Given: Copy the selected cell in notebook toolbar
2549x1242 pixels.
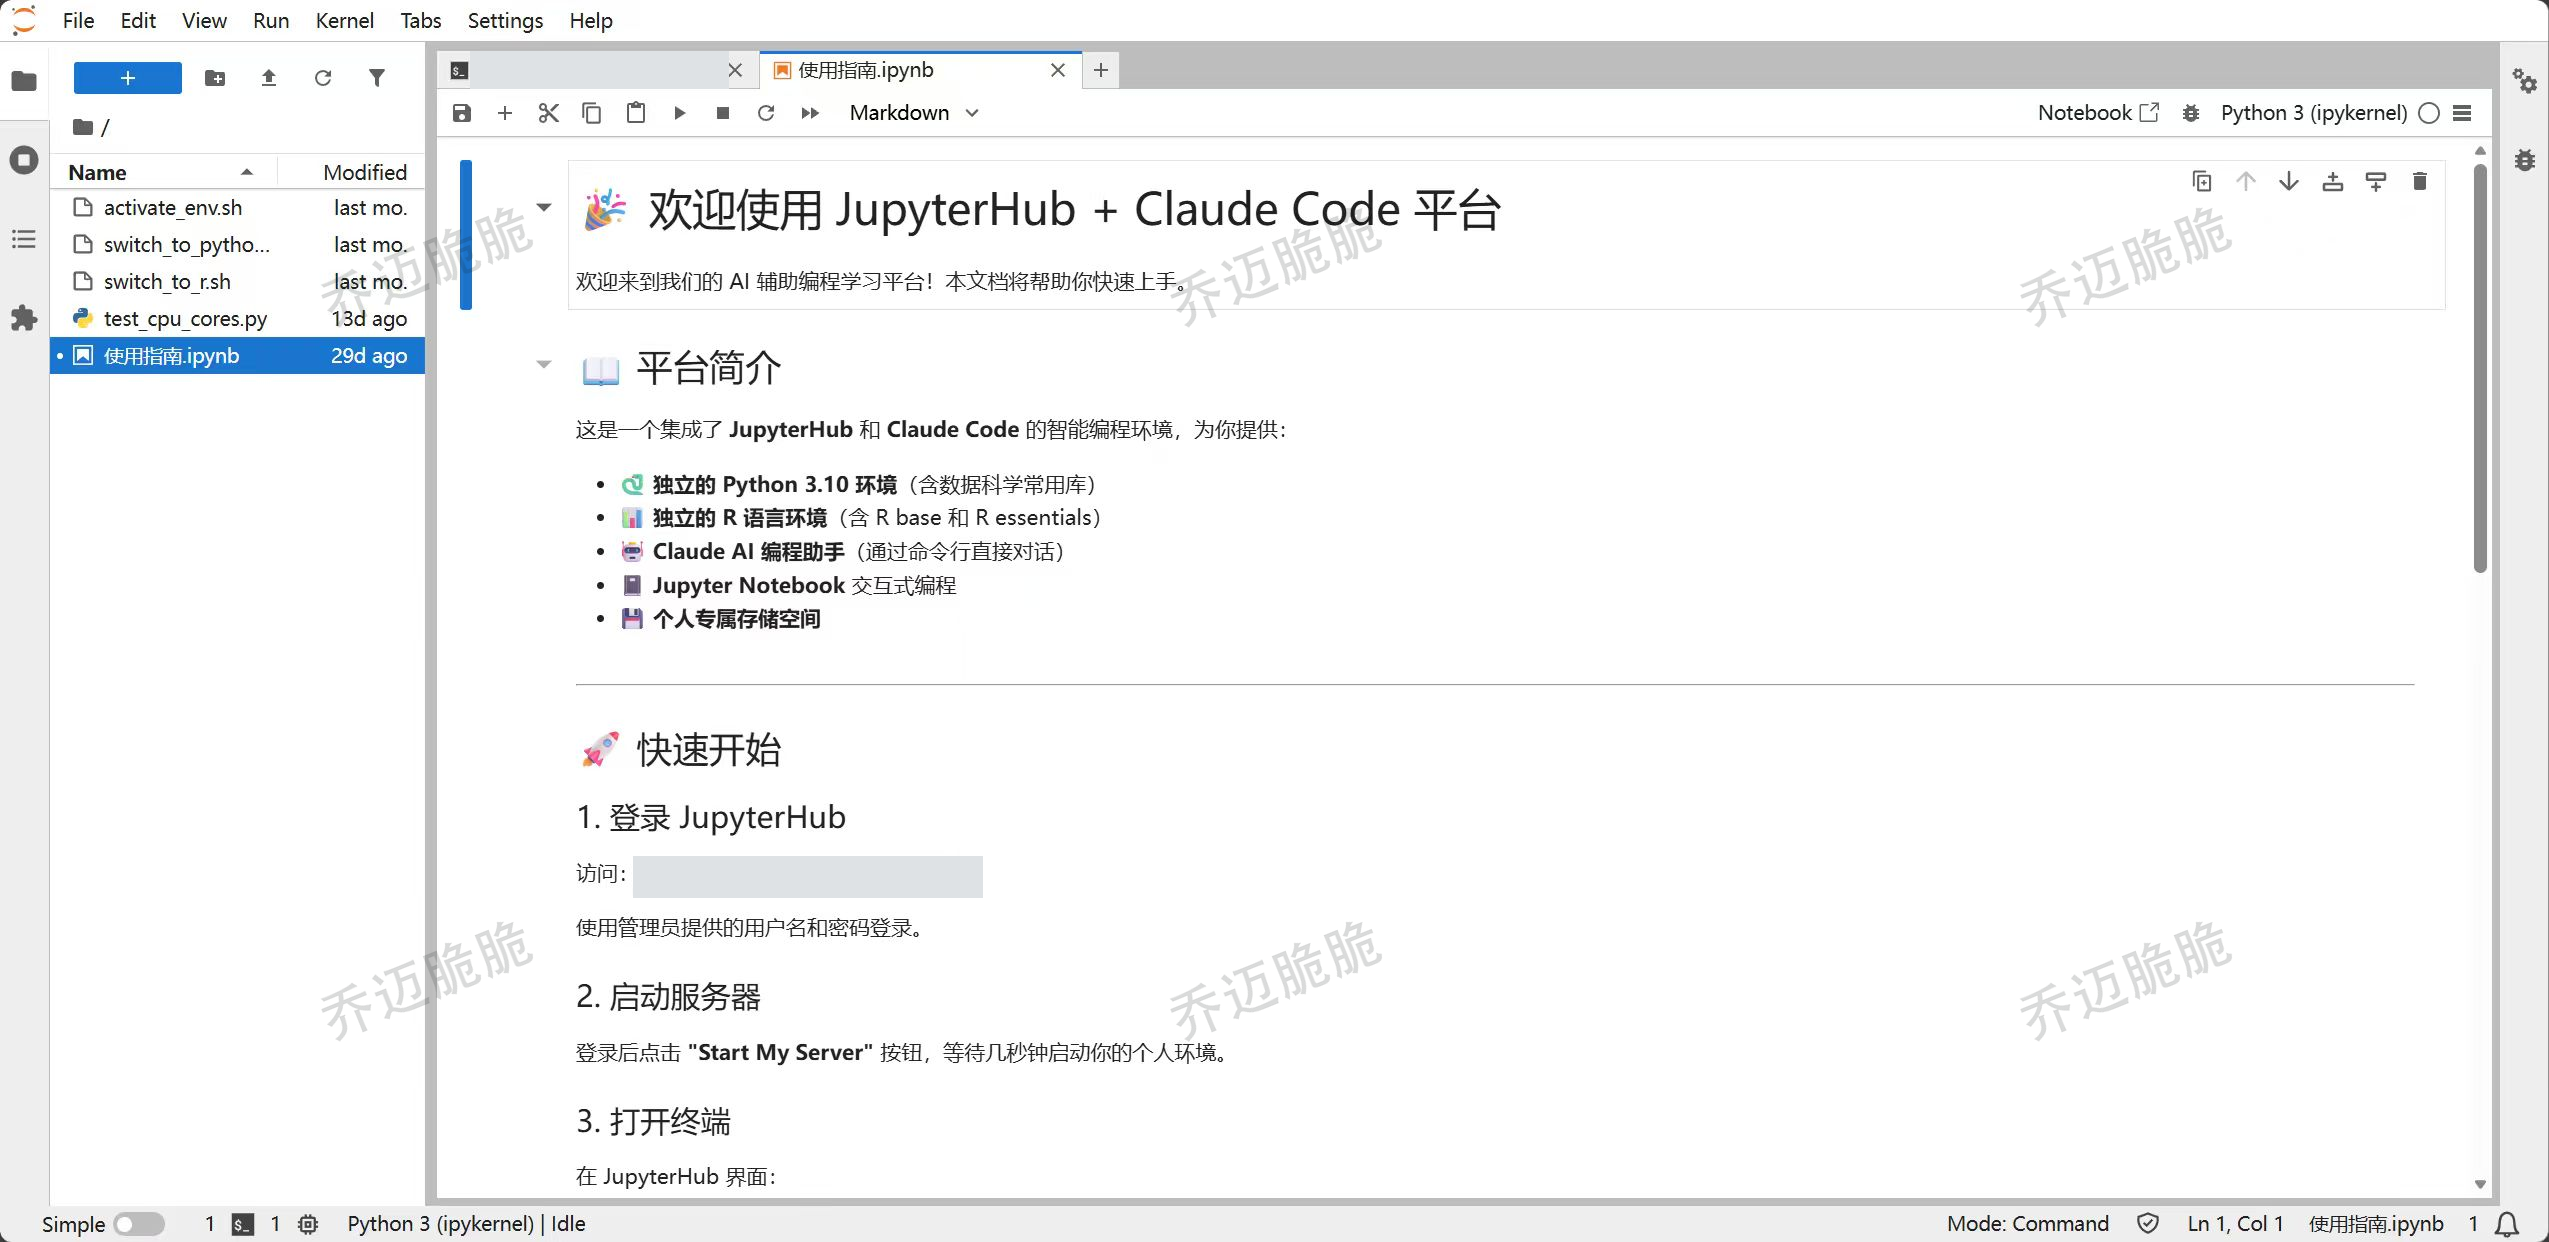Looking at the screenshot, I should [x=592, y=113].
